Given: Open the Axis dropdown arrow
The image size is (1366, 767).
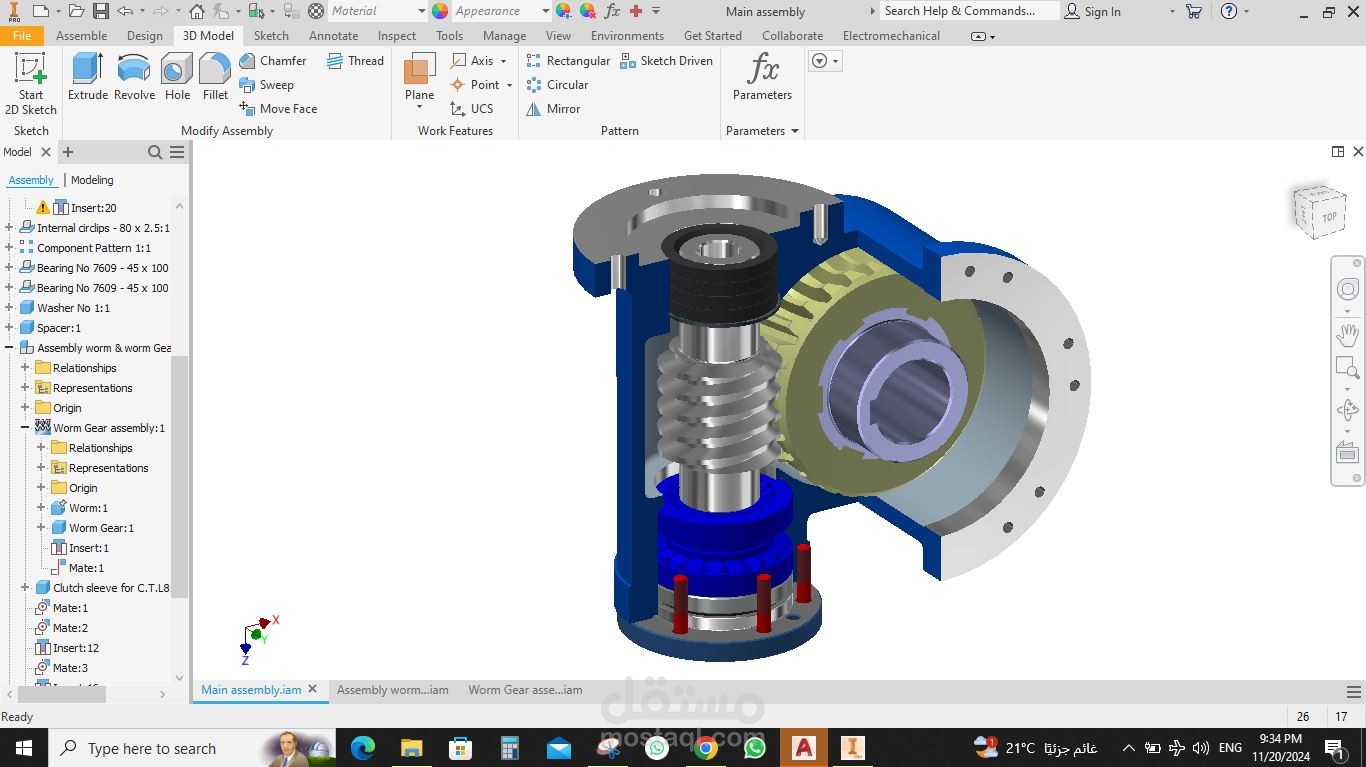Looking at the screenshot, I should [x=503, y=61].
